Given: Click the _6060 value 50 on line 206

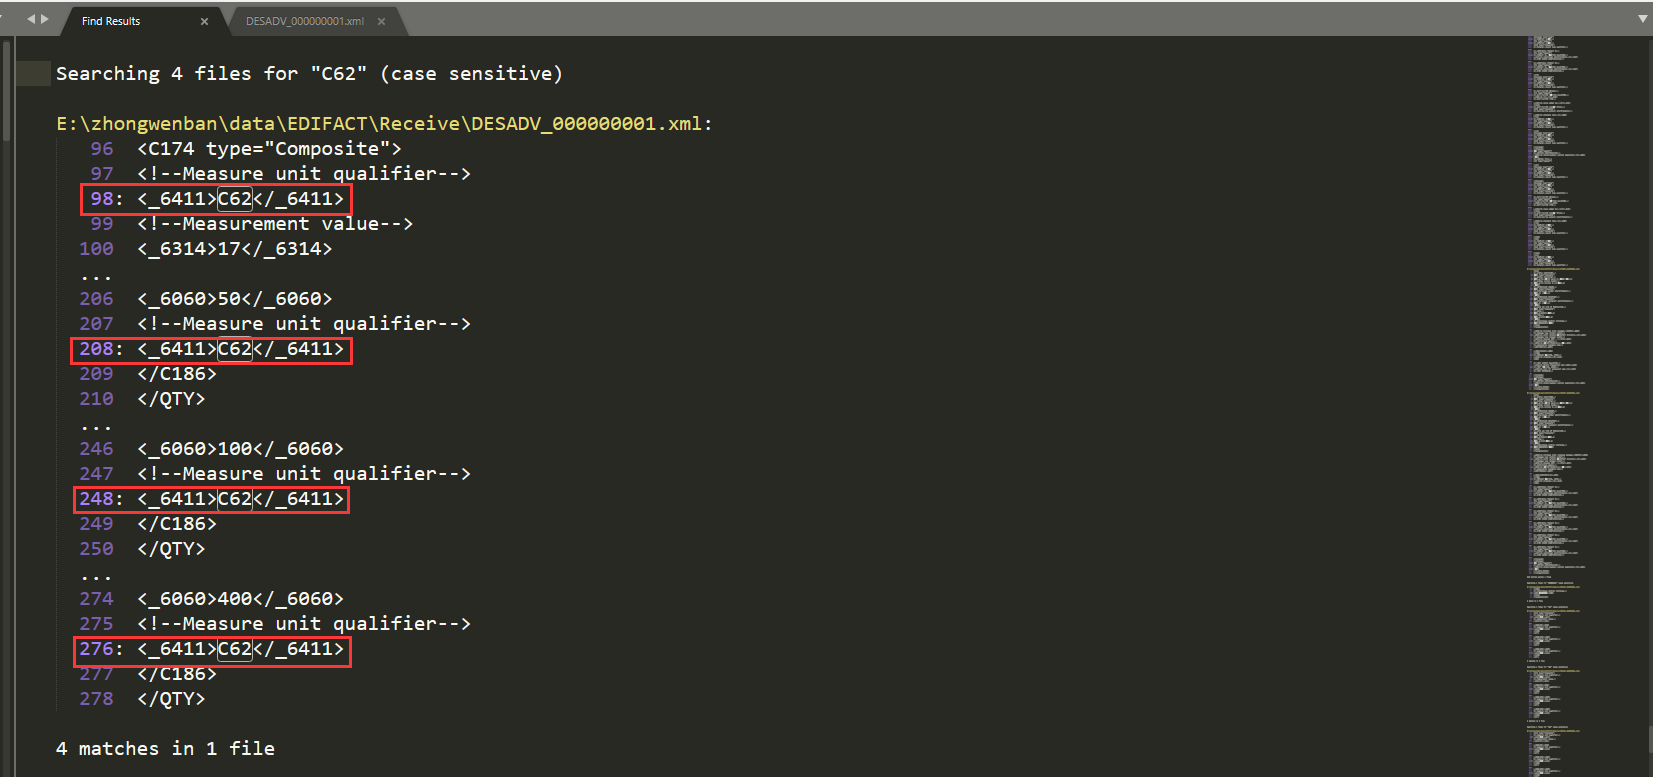Looking at the screenshot, I should (x=229, y=299).
